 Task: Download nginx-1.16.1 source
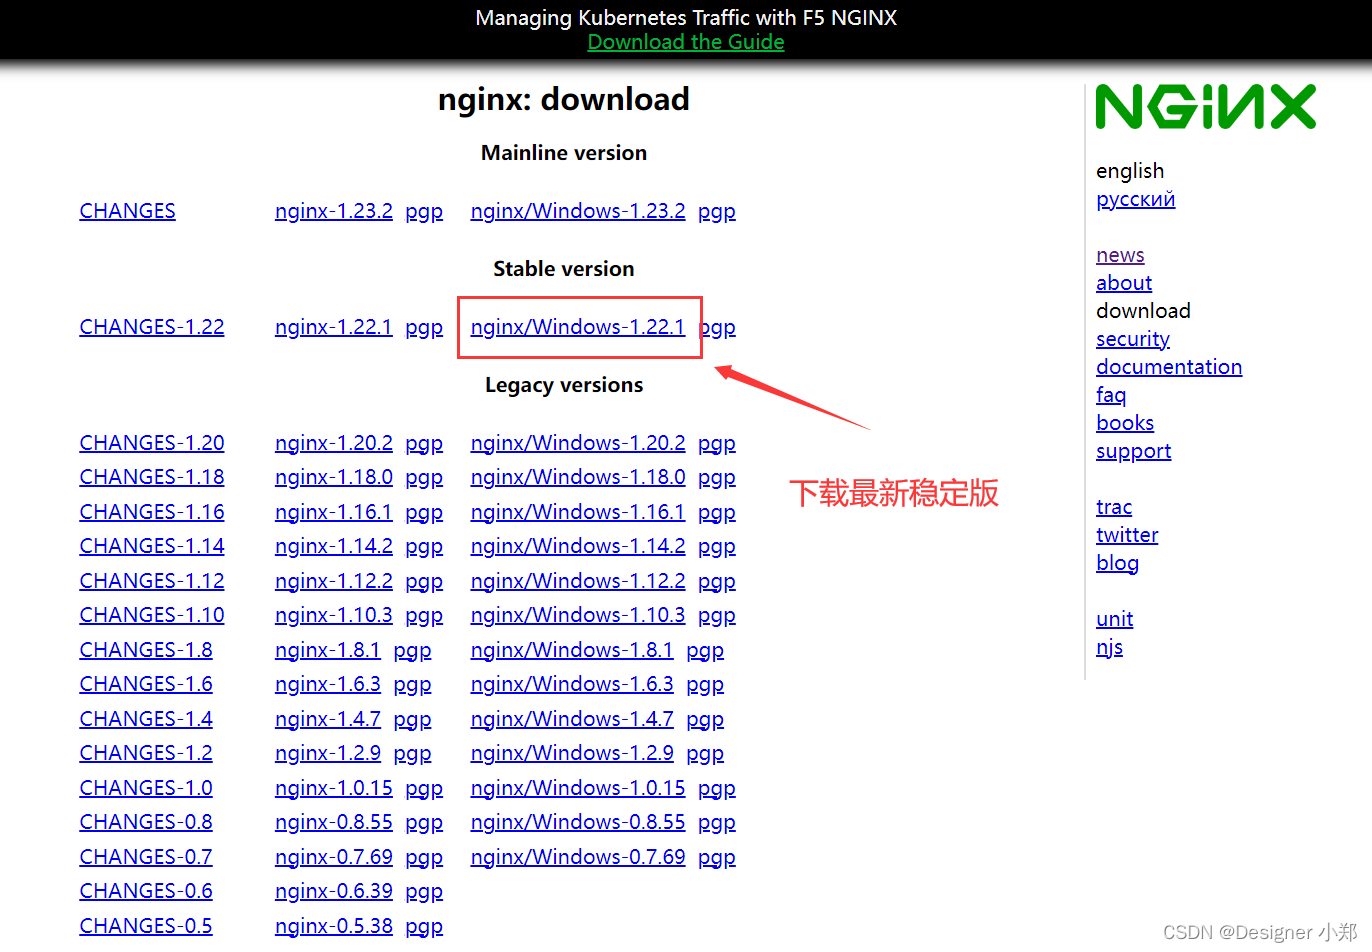334,512
